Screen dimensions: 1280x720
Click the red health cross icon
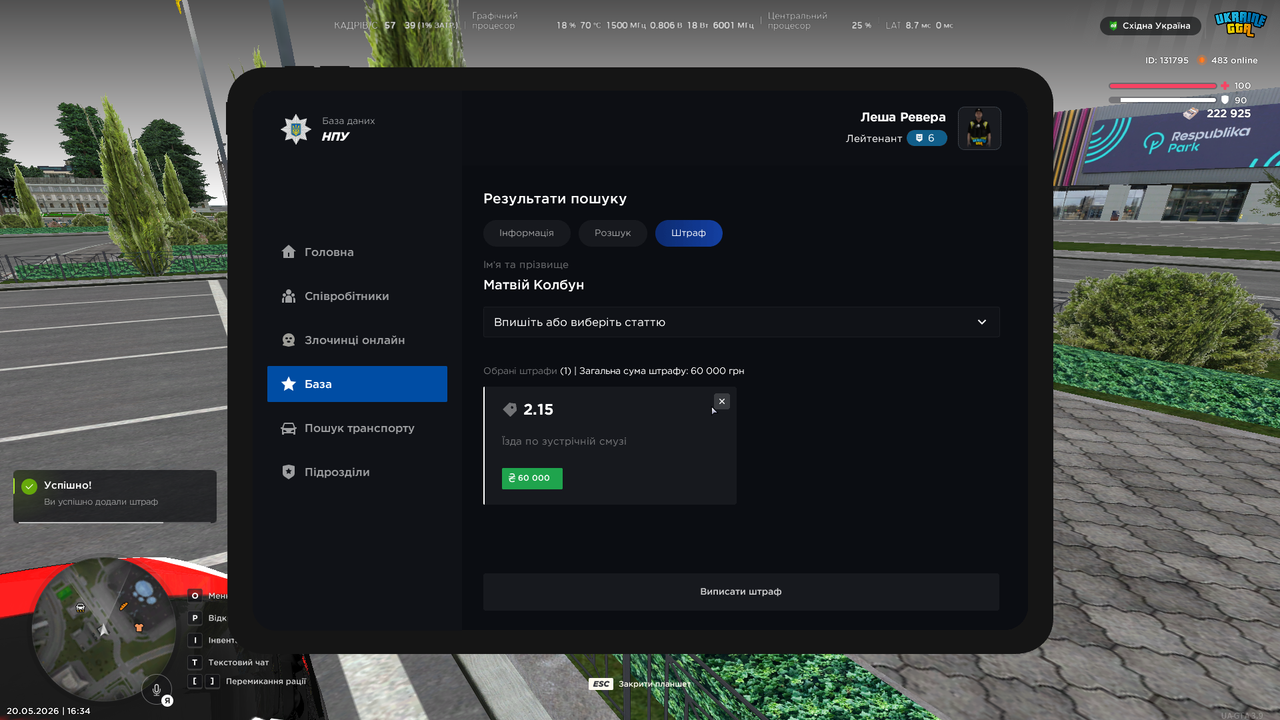(x=1225, y=86)
